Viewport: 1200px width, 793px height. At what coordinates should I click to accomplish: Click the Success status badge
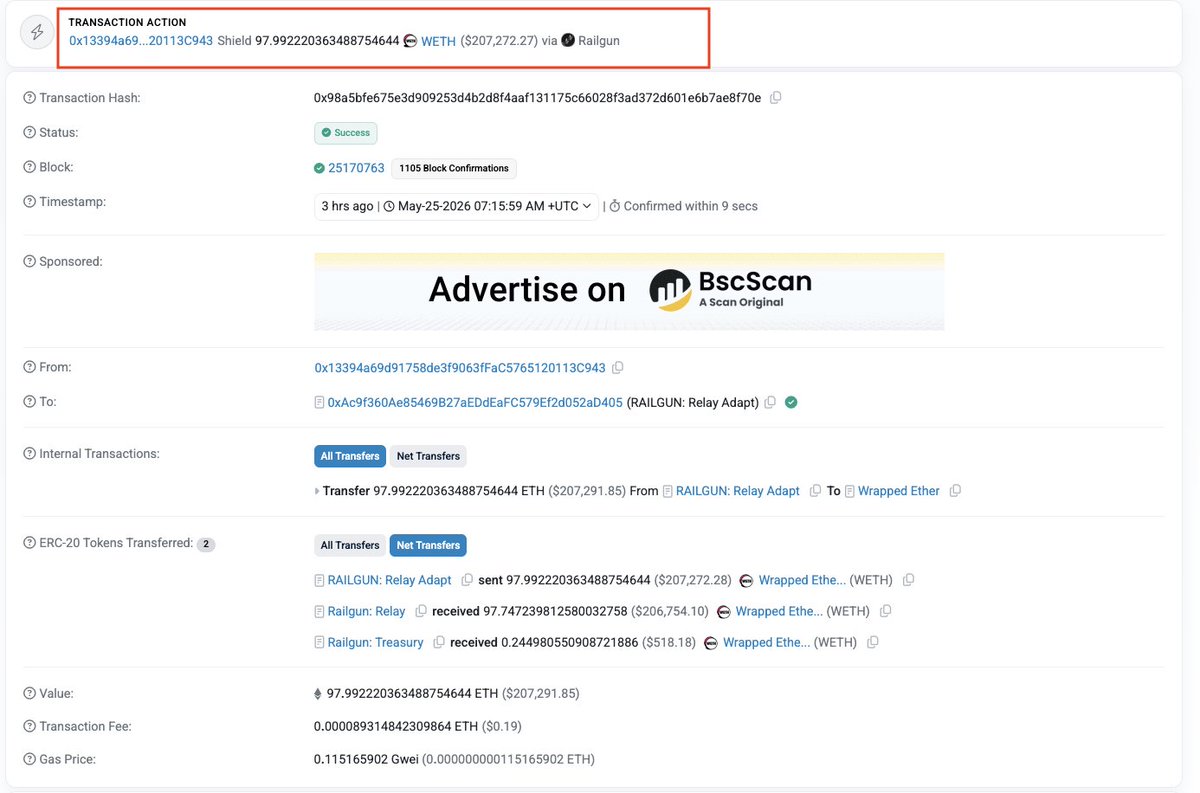pos(346,133)
